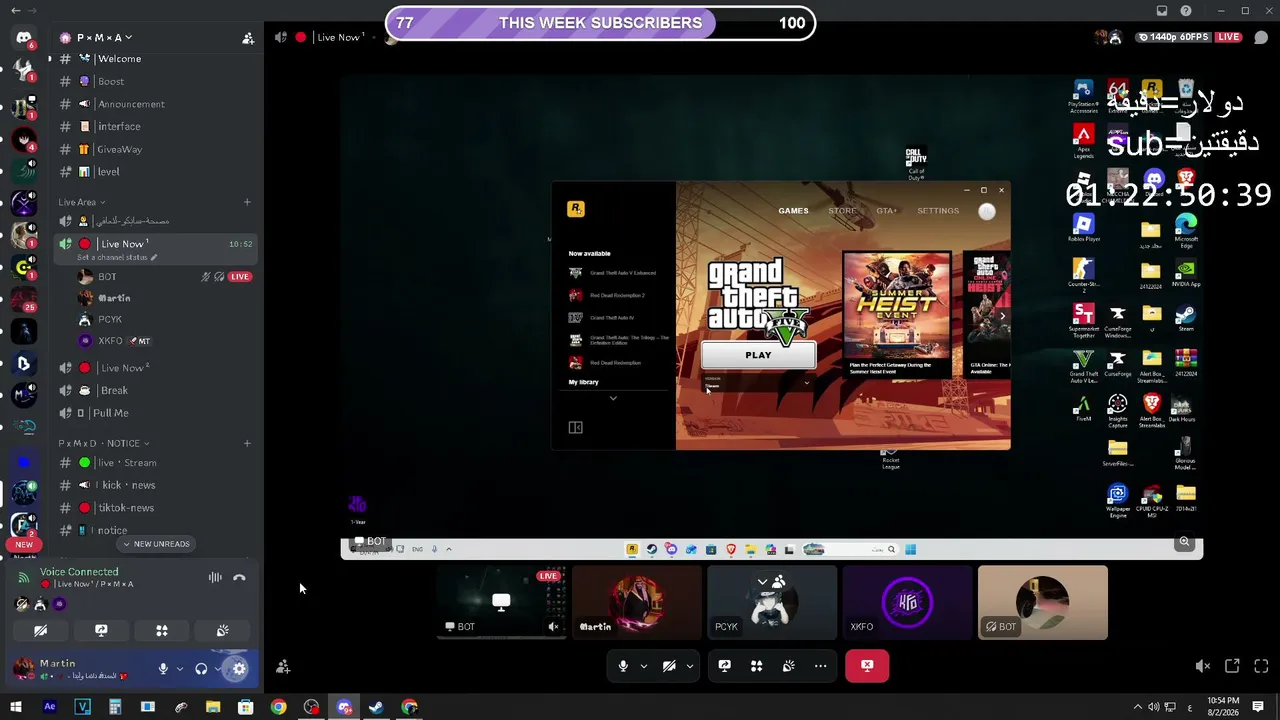Viewport: 1280px width, 720px height.
Task: Open voice noise suppression settings
Action: (215, 577)
